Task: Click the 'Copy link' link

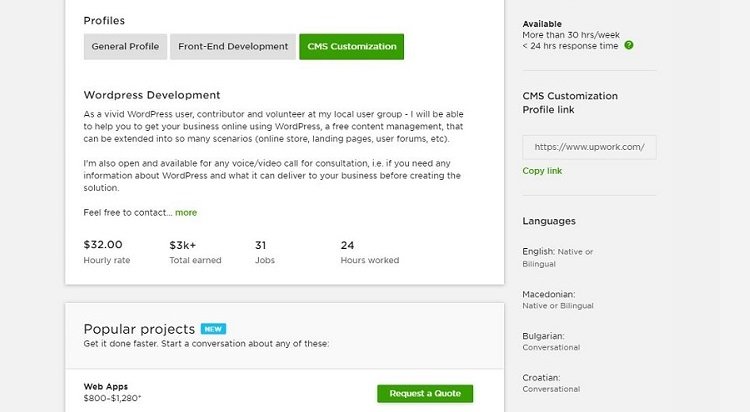Action: 542,171
